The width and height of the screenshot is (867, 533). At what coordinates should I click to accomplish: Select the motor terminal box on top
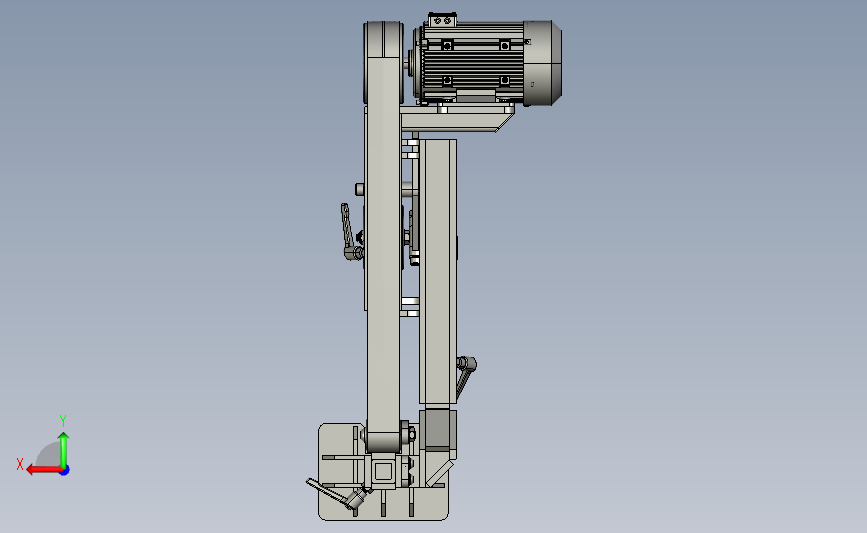pos(442,20)
